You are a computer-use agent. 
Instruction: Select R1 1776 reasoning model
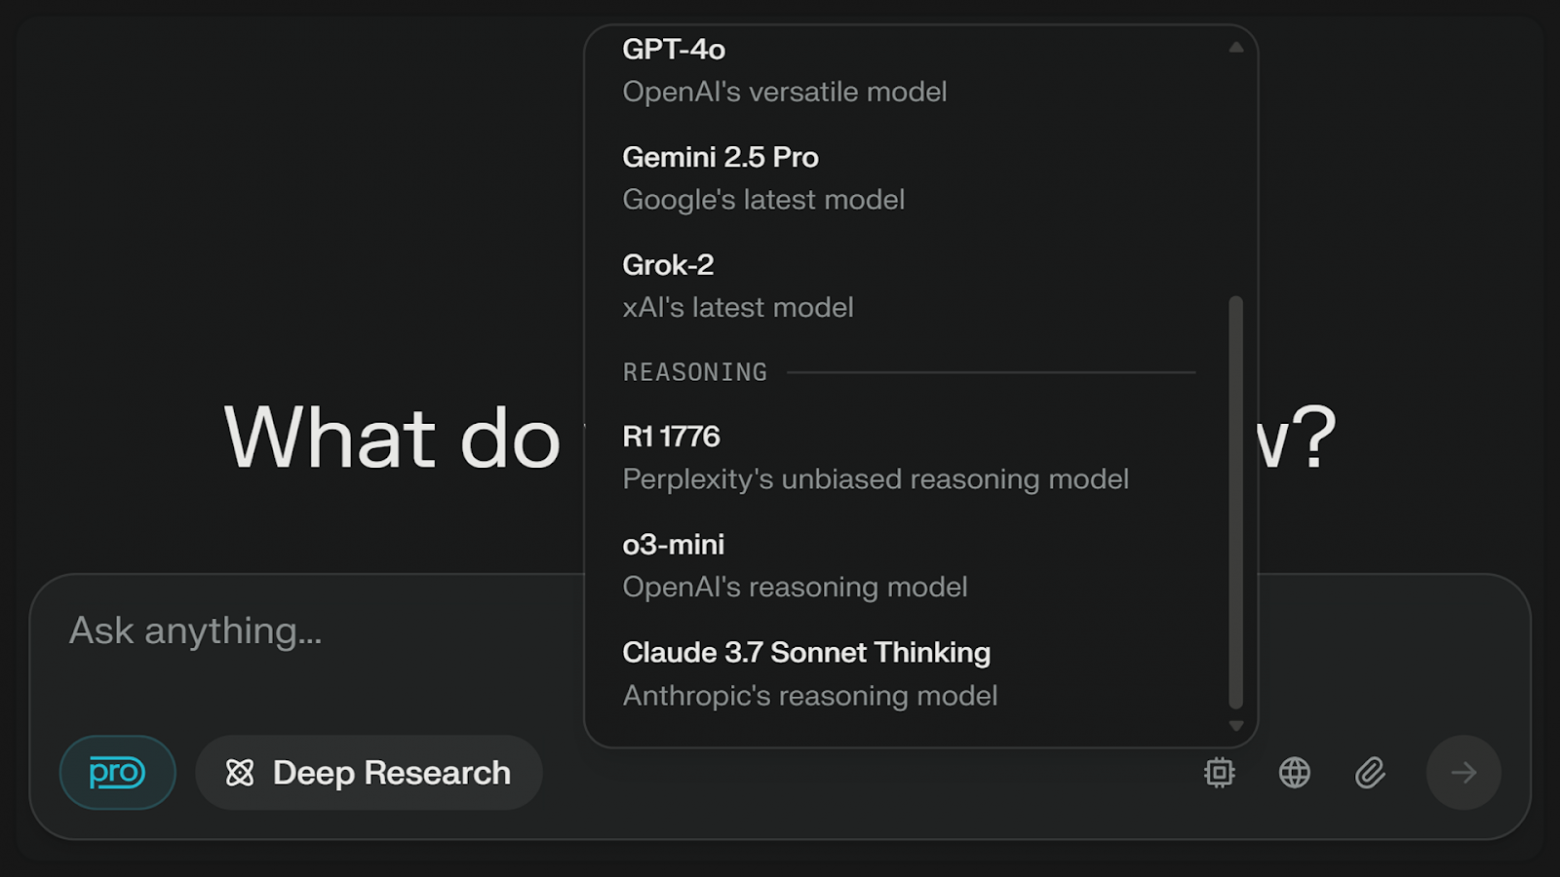point(671,437)
